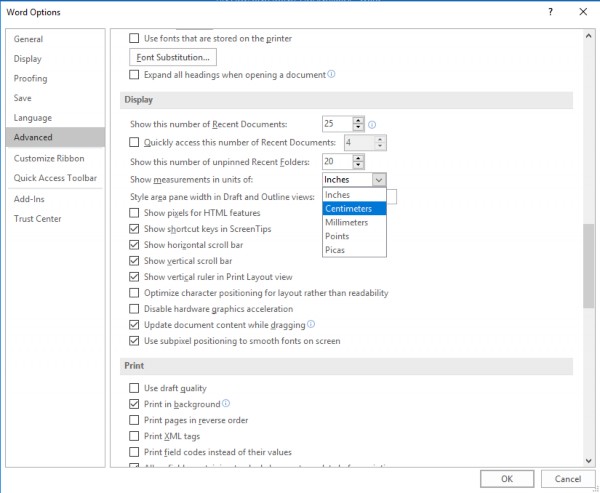Decrease unpinned Recent Folders count with down arrow

[359, 165]
